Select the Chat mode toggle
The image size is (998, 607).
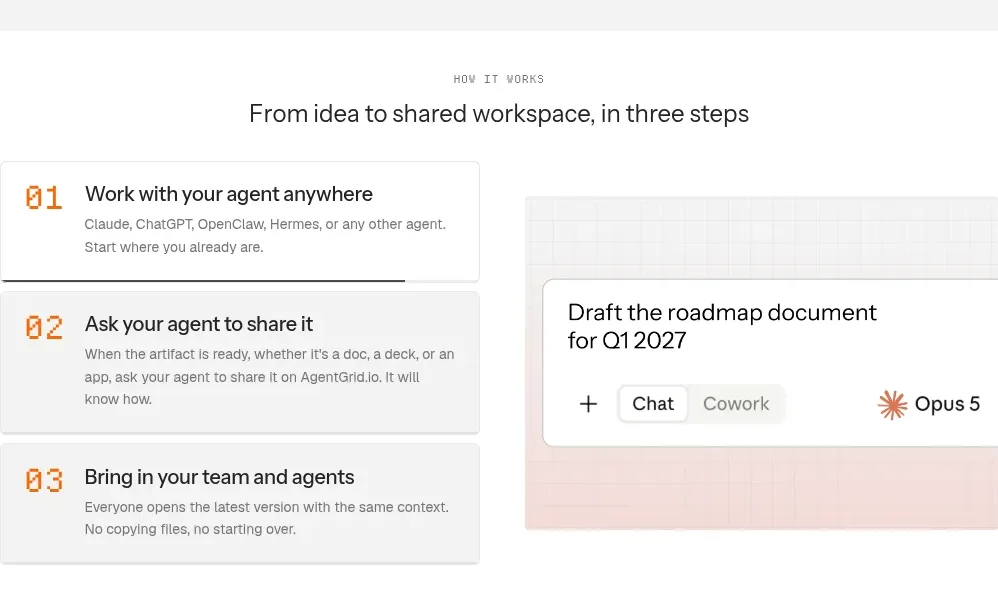(x=652, y=403)
